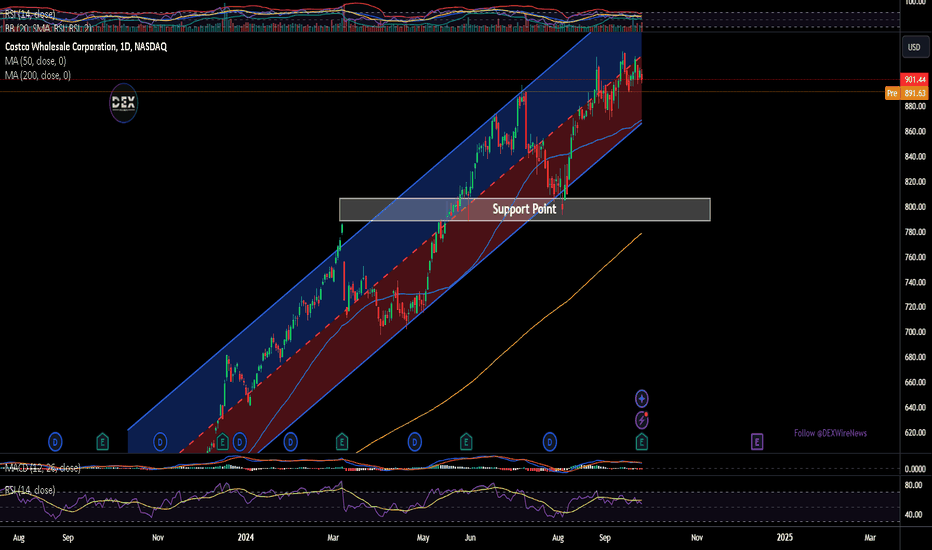Click the 880.00 price axis label
The height and width of the screenshot is (550, 932).
[915, 106]
